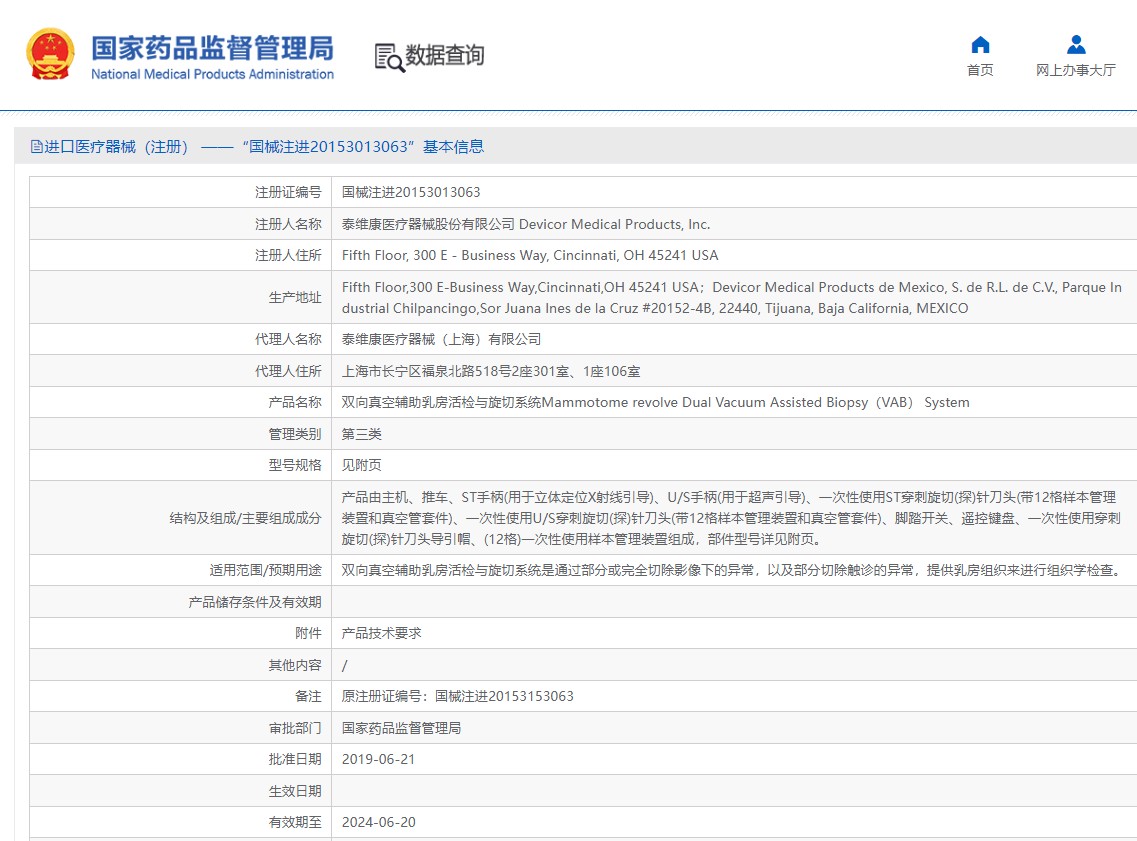Viewport: 1137px width, 841px height.
Task: Open 网上办事大厅 via the person icon
Action: tap(1076, 45)
